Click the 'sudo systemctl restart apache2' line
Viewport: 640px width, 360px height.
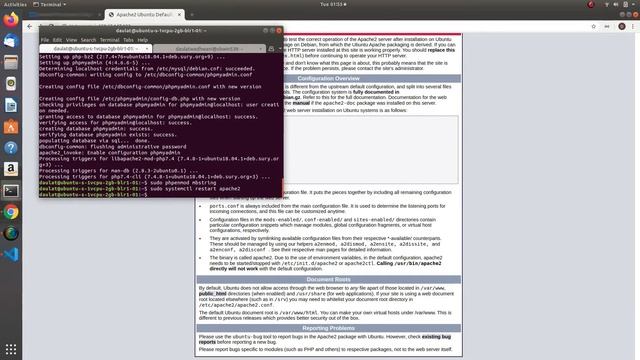pyautogui.click(x=140, y=189)
